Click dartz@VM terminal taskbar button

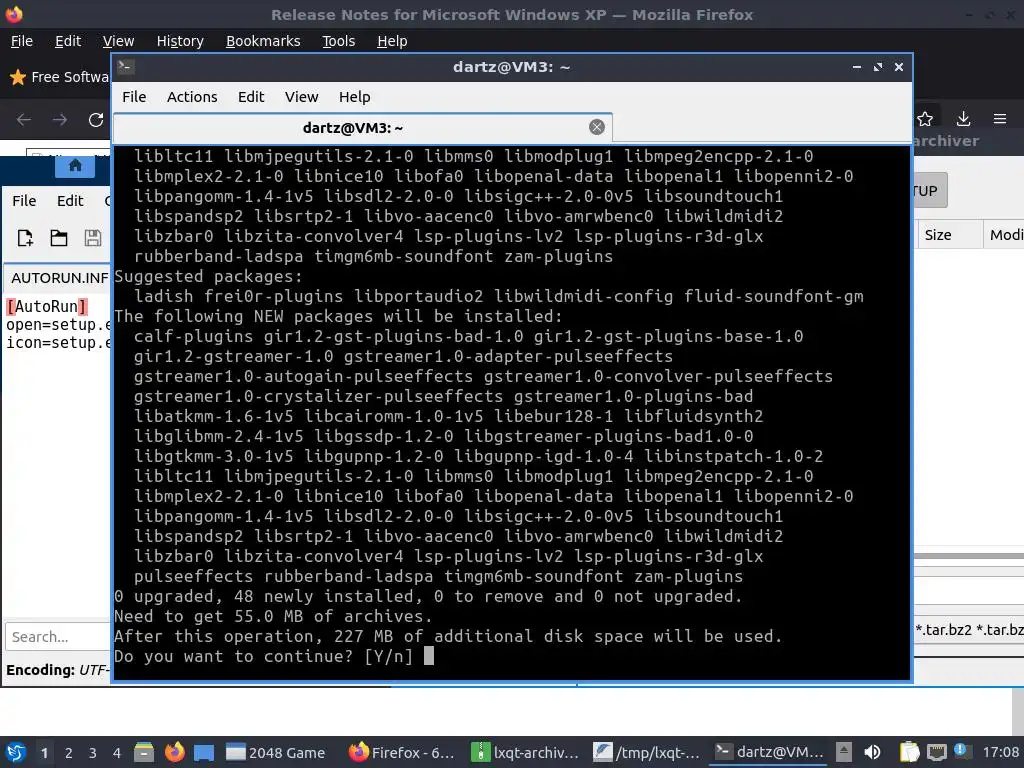pyautogui.click(x=769, y=752)
